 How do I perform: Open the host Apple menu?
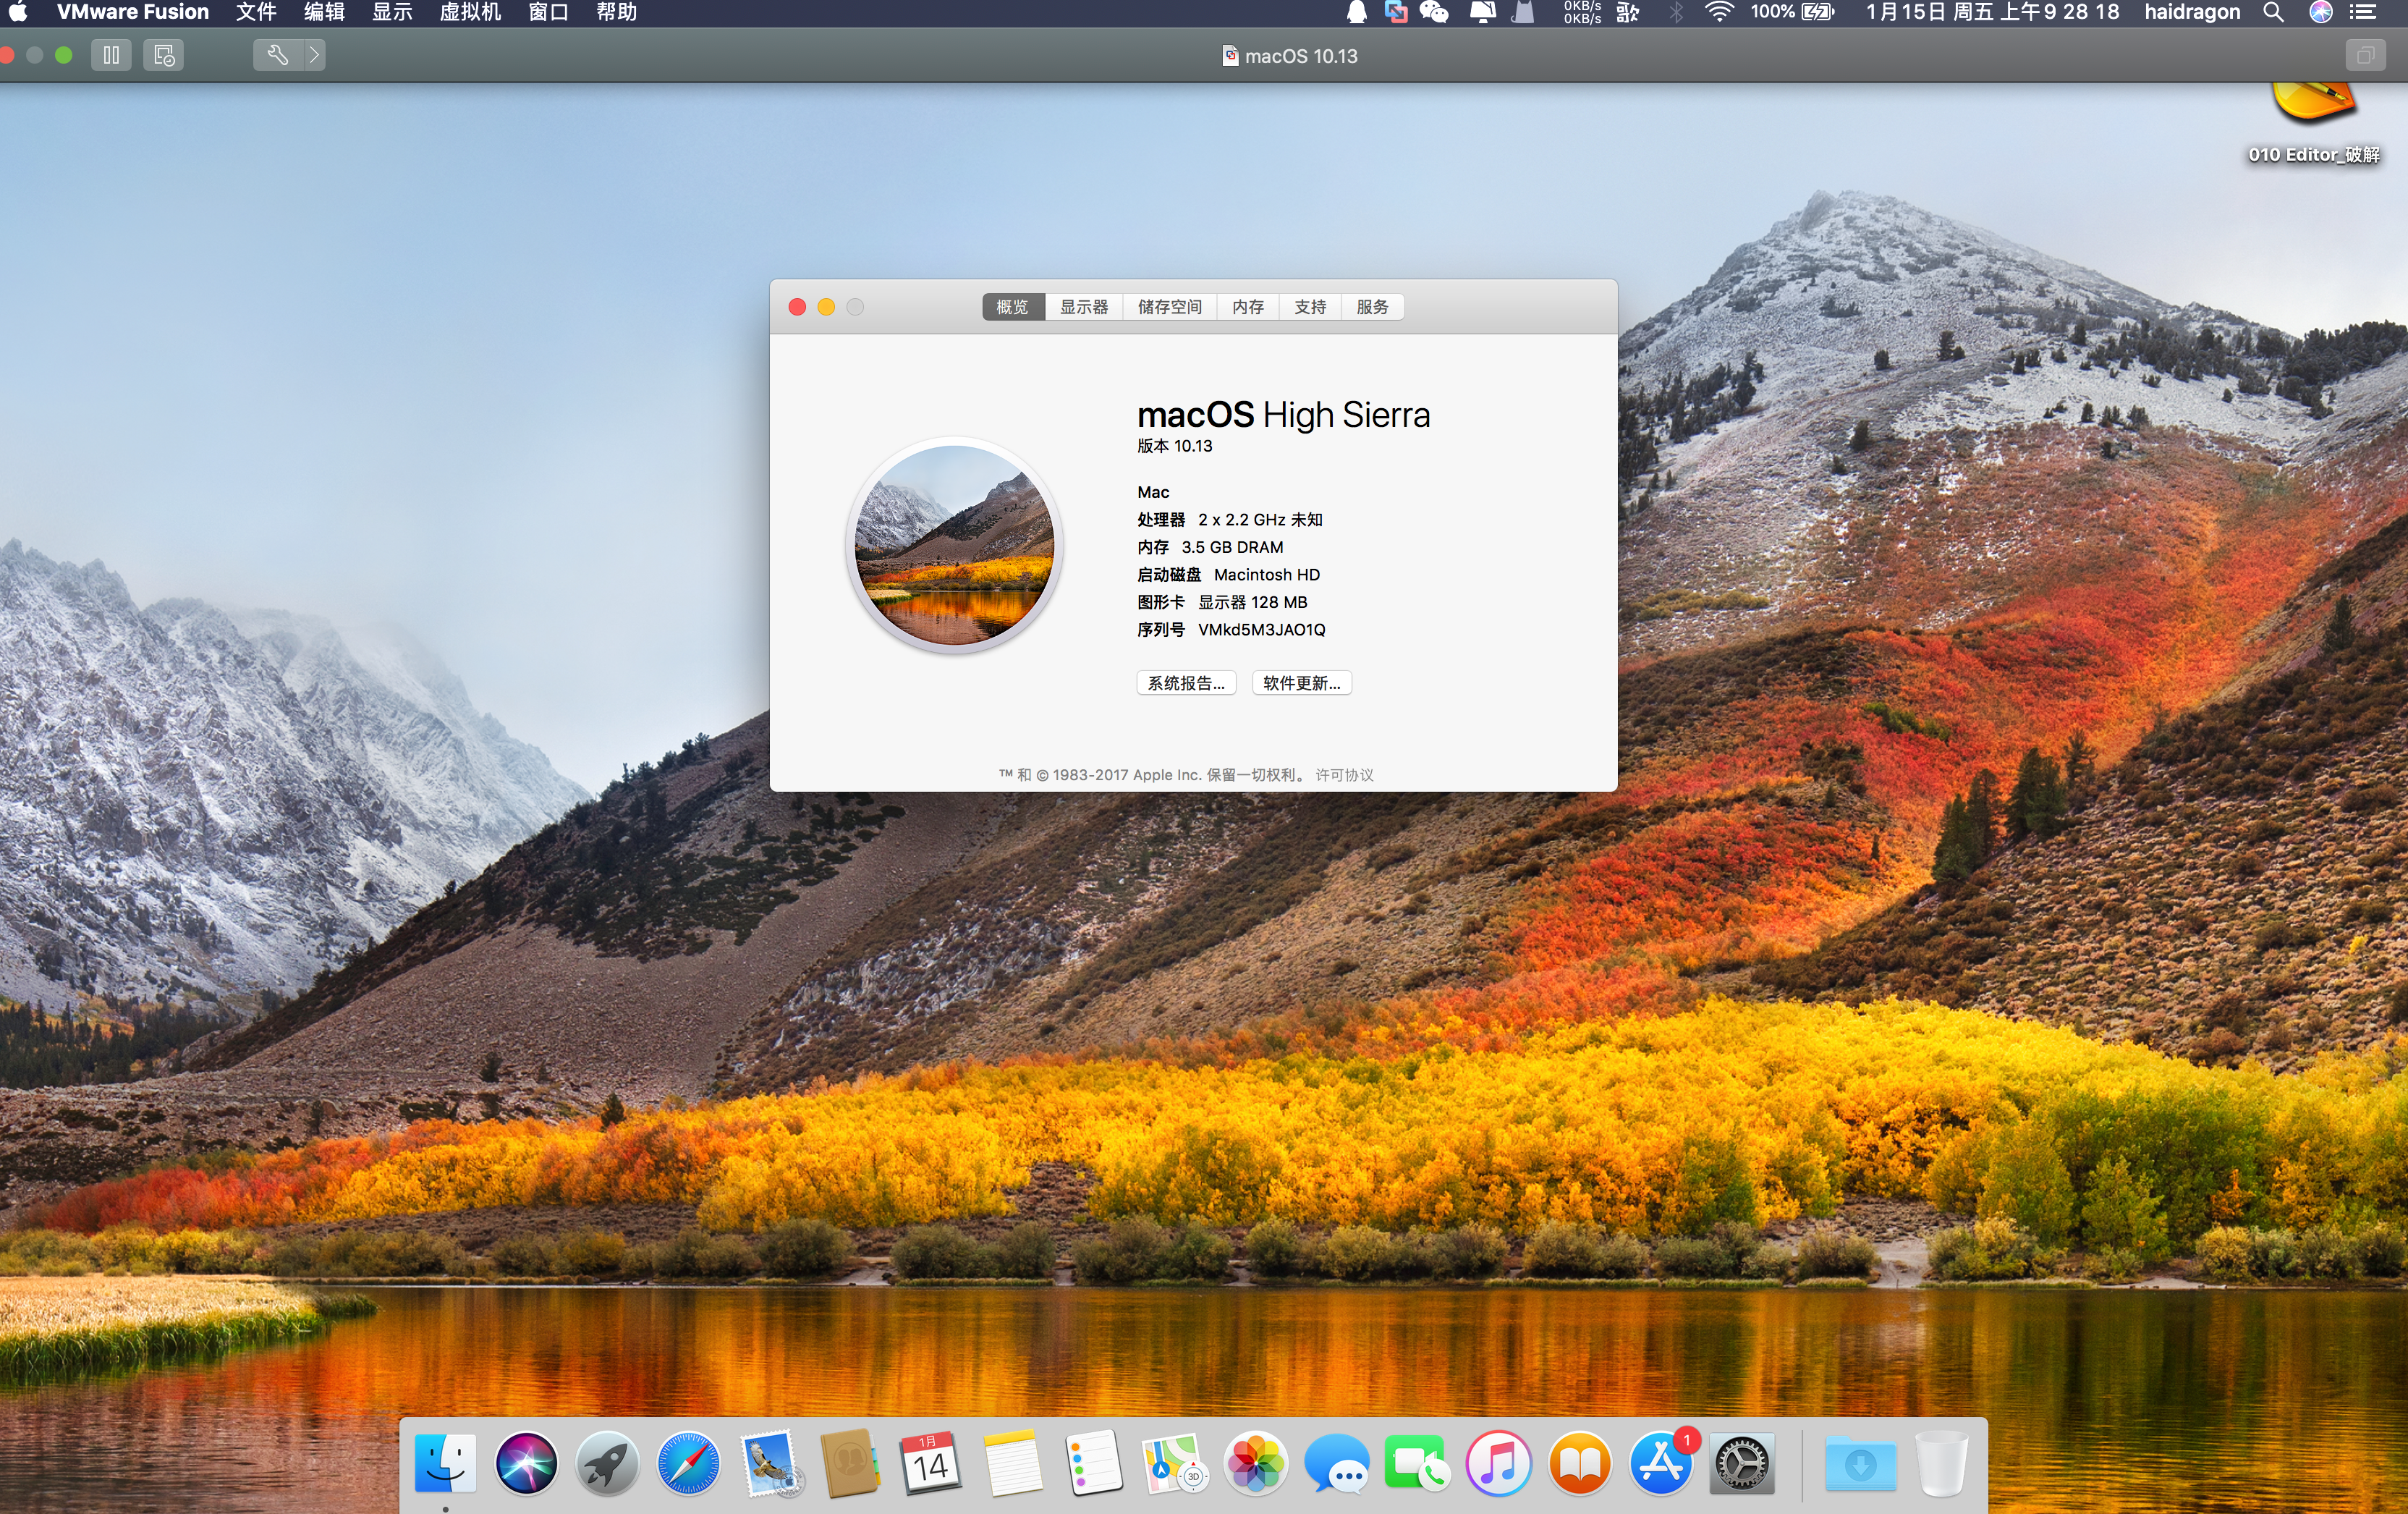tap(18, 12)
